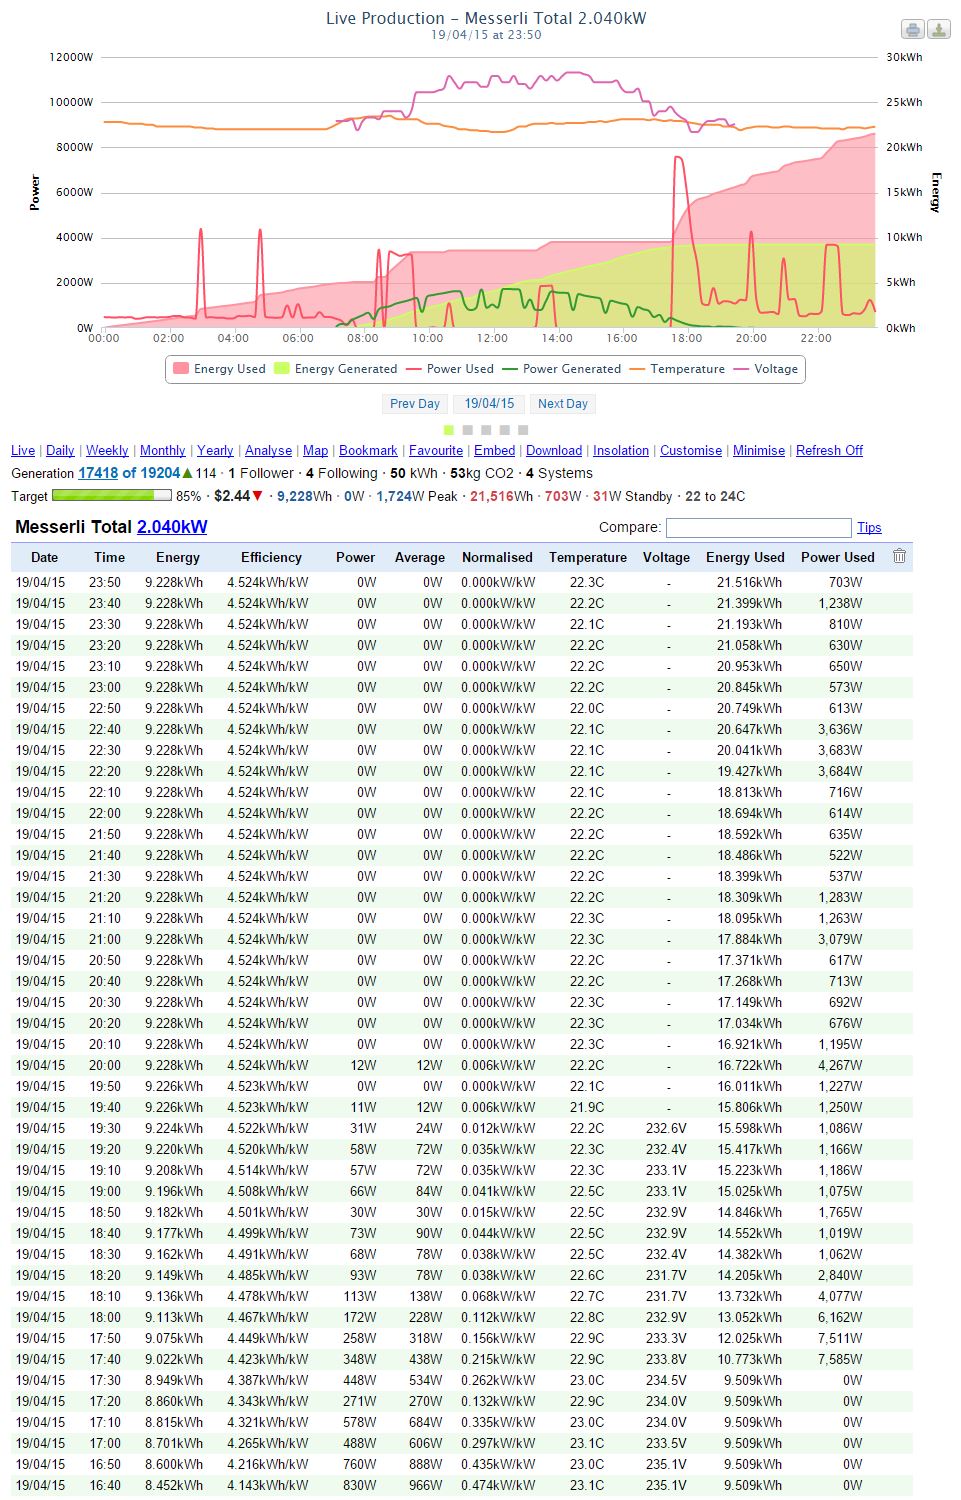This screenshot has height=1500, width=961.
Task: Click the trash icon in table header
Action: [x=899, y=556]
